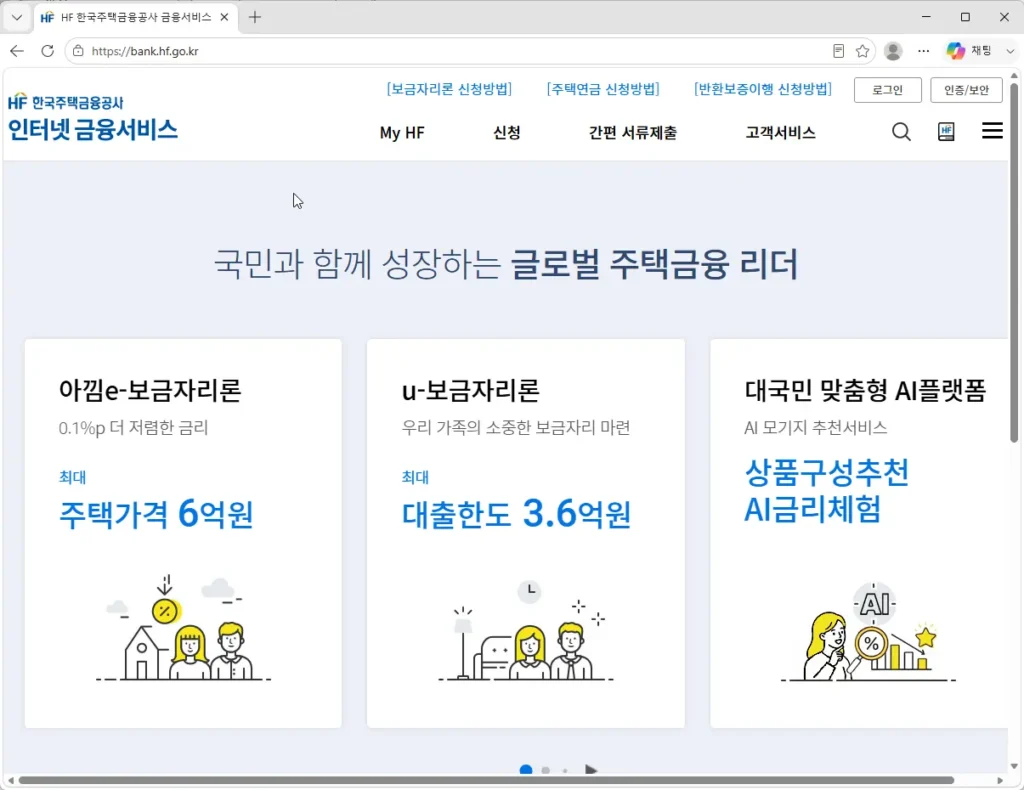Click the couple-on-sofa illustration
1024x790 pixels.
pyautogui.click(x=526, y=630)
